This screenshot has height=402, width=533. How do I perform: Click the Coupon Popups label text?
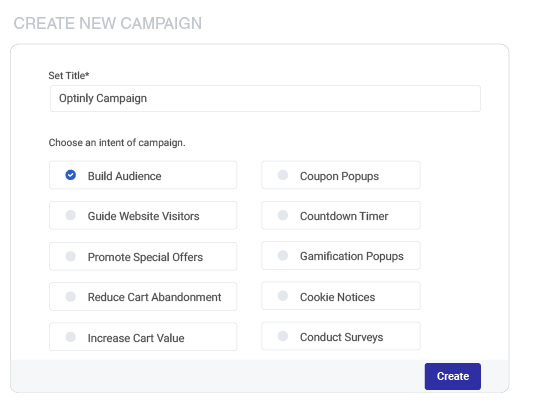[339, 176]
